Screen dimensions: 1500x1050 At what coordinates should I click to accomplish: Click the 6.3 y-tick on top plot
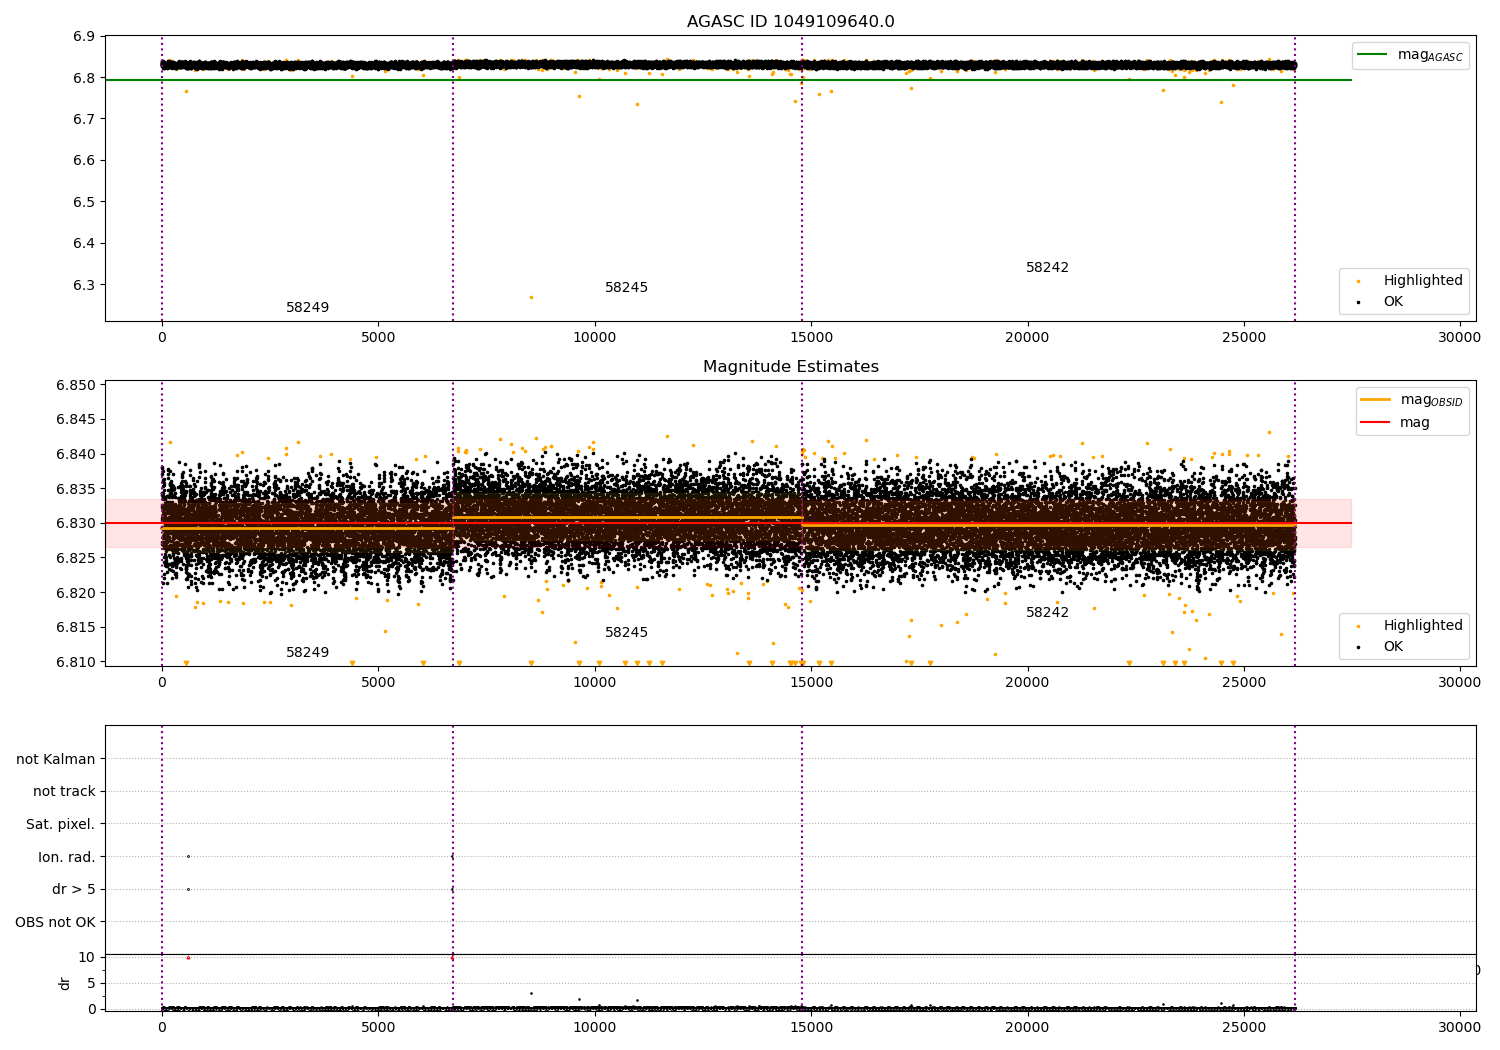[x=84, y=285]
